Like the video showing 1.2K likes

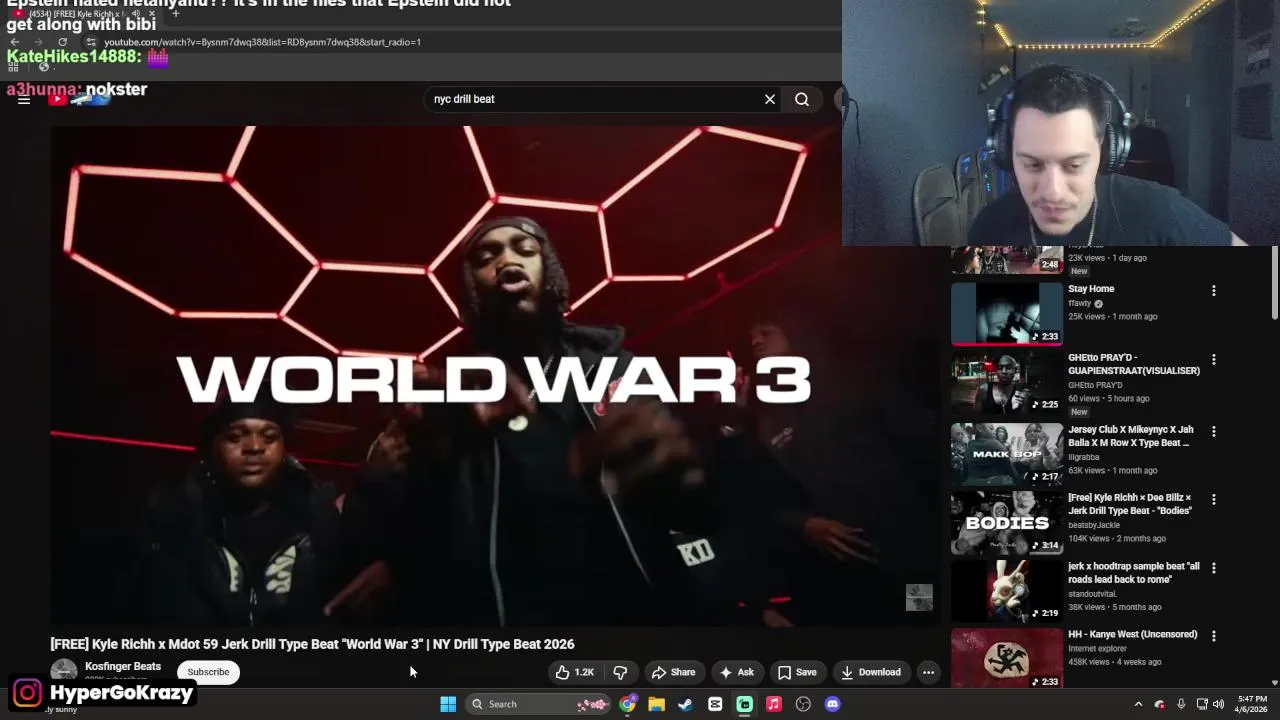click(575, 672)
